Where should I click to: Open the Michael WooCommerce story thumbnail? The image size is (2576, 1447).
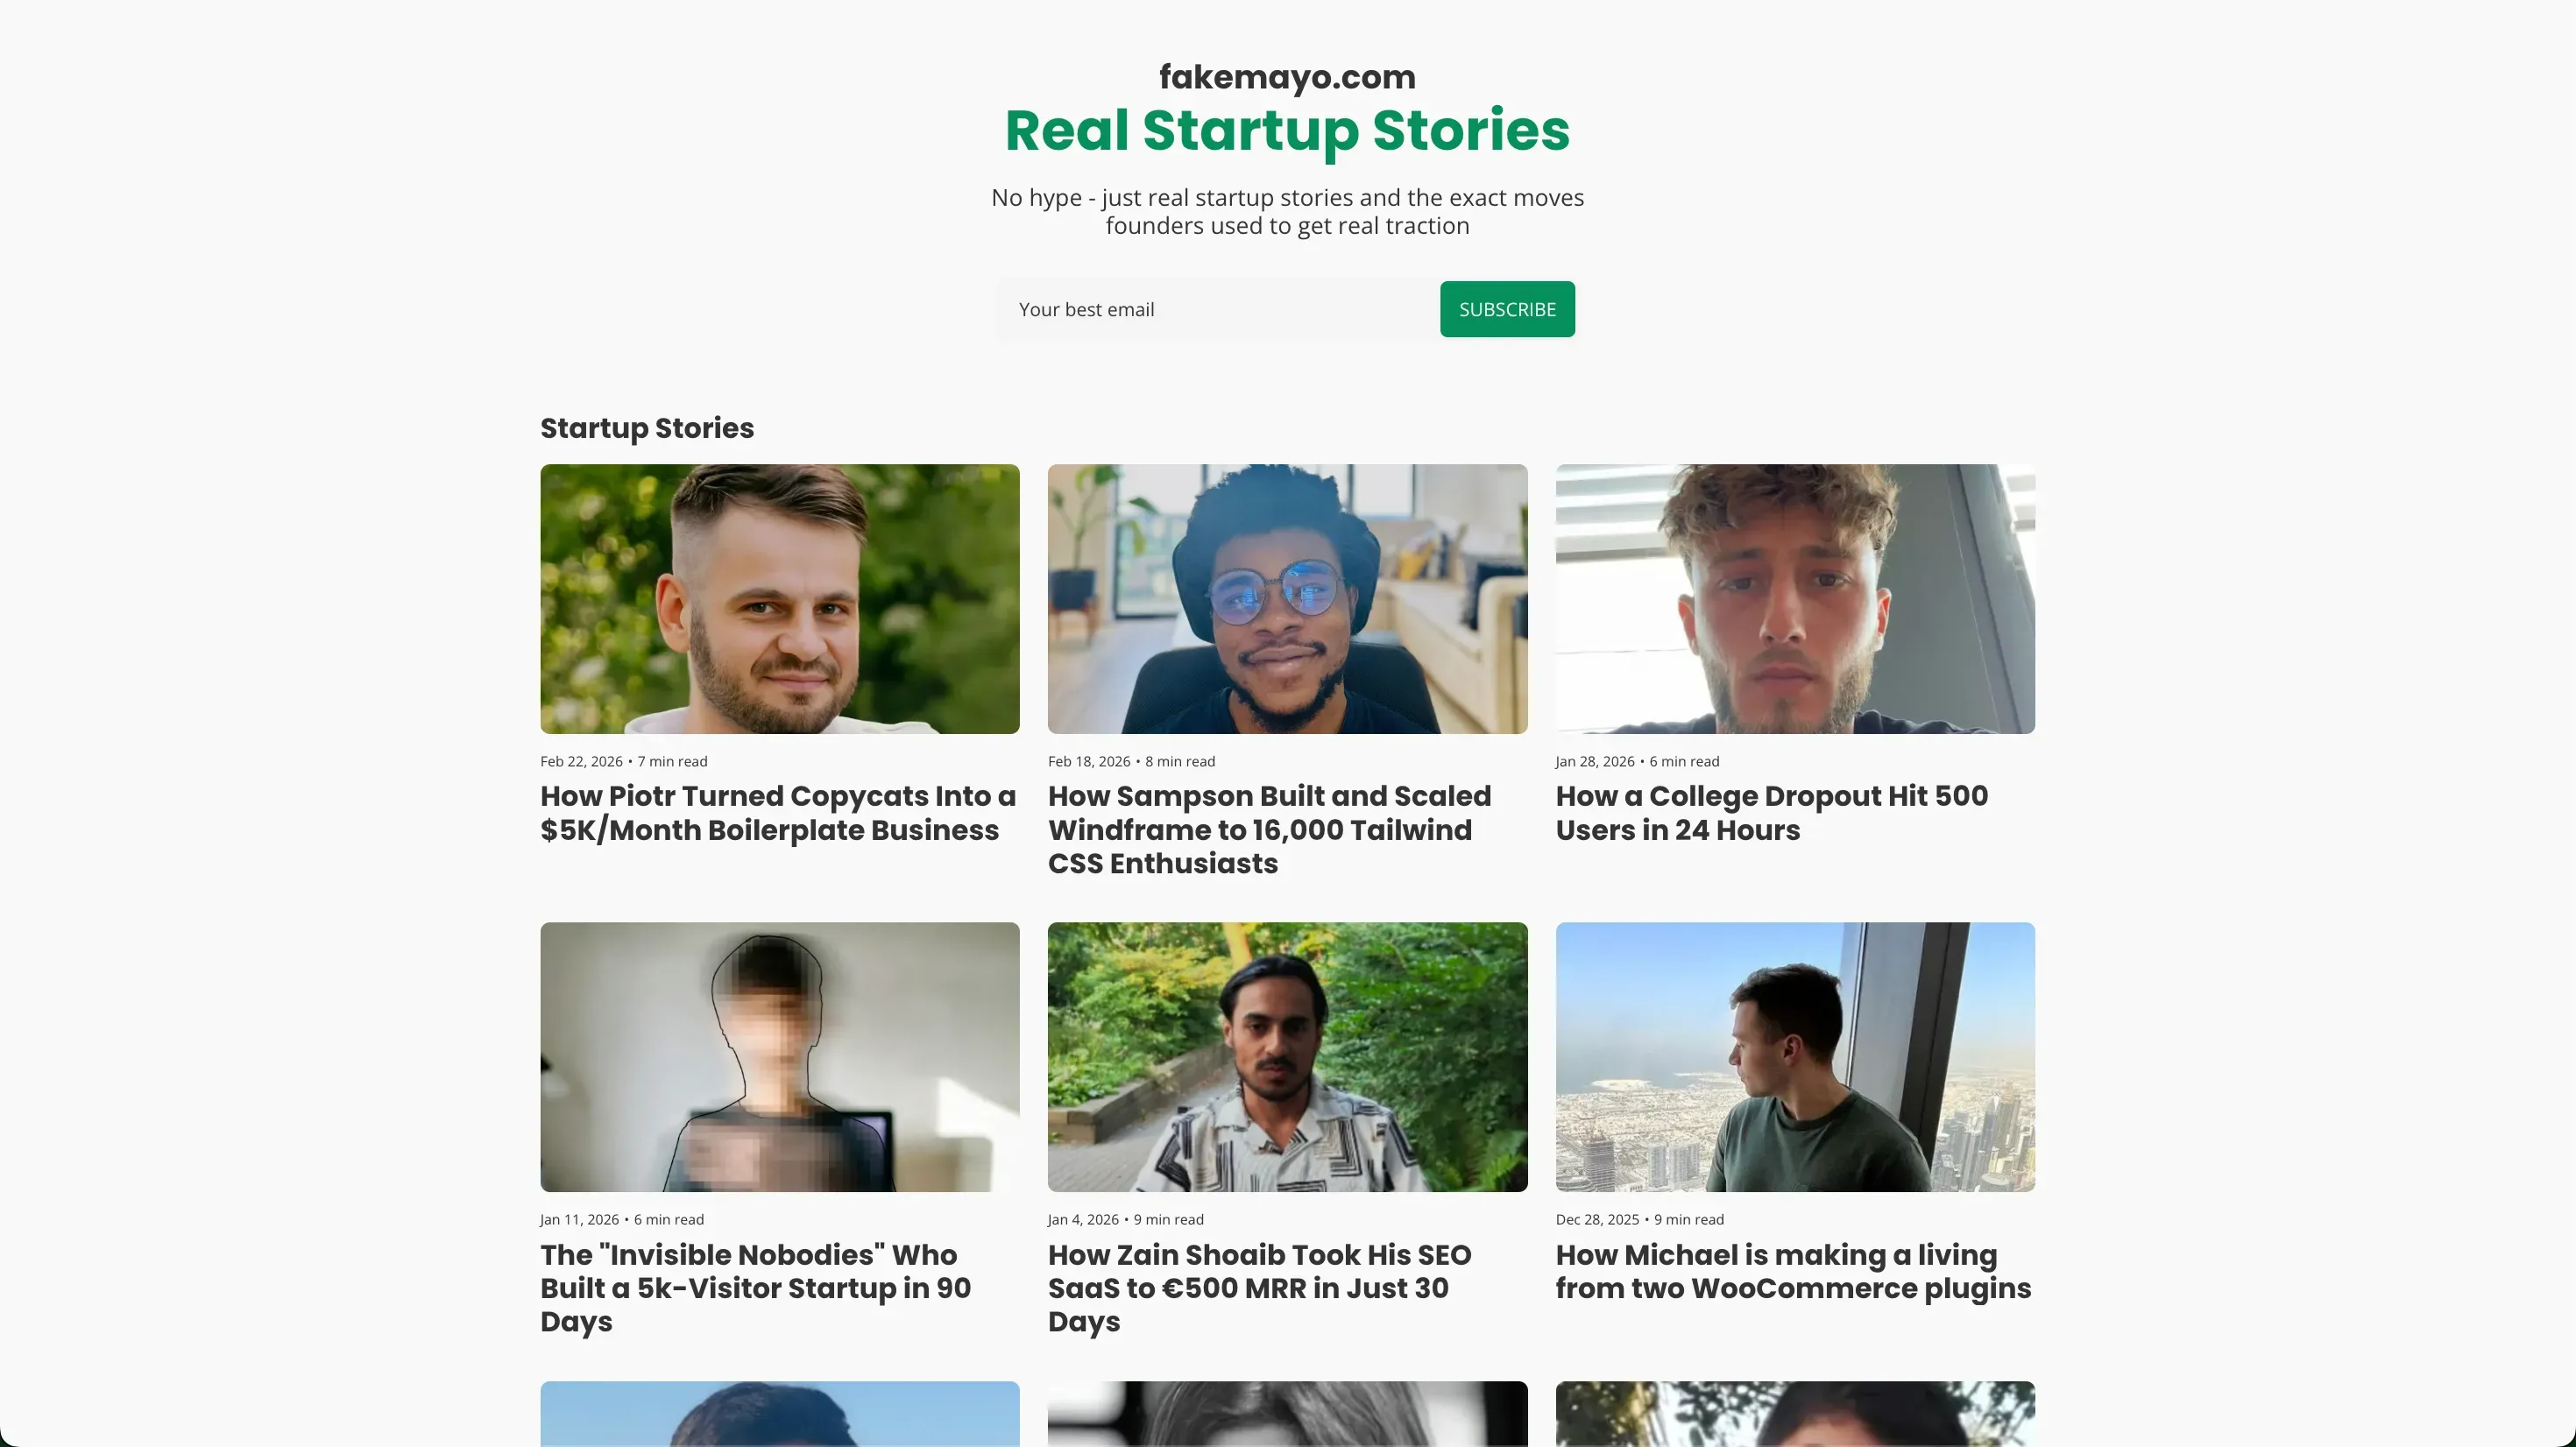pos(1794,1057)
